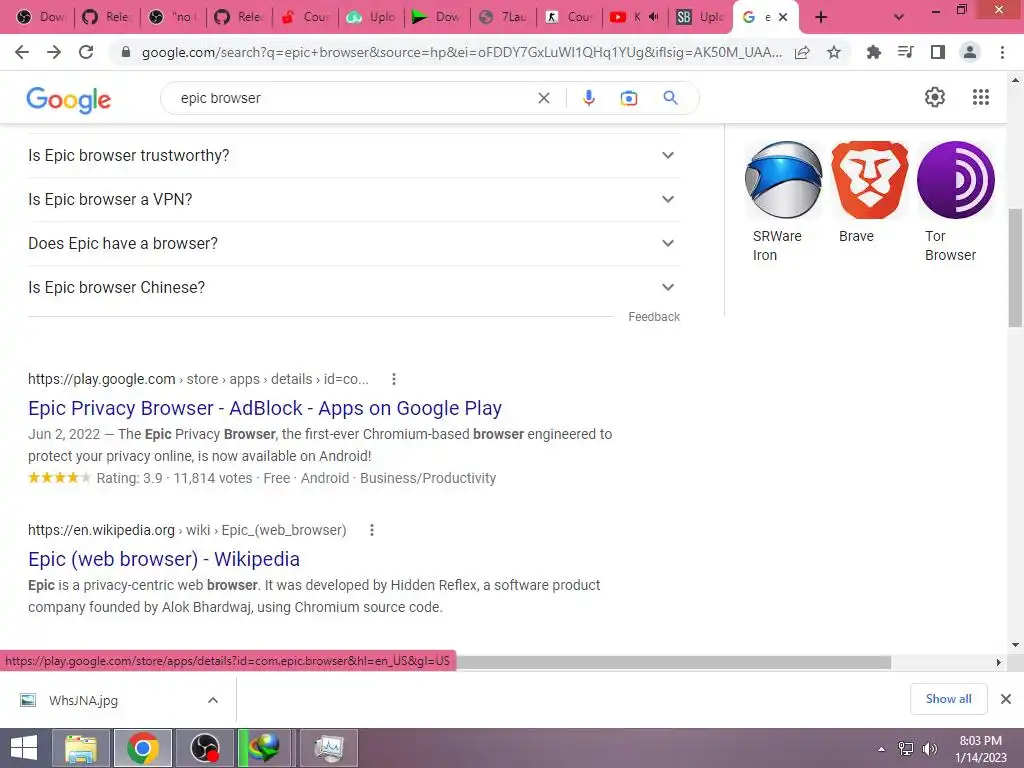This screenshot has width=1024, height=768.
Task: Click the share page icon in address bar
Action: pyautogui.click(x=802, y=52)
